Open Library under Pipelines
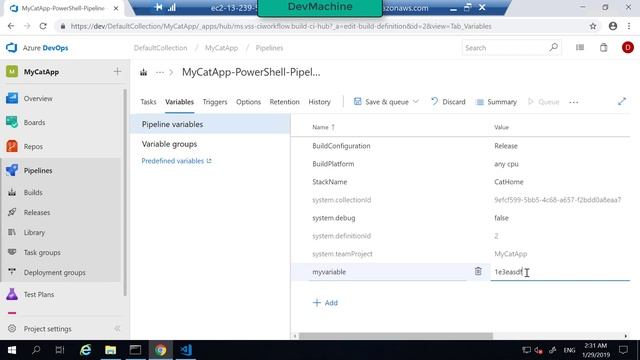 (x=34, y=232)
